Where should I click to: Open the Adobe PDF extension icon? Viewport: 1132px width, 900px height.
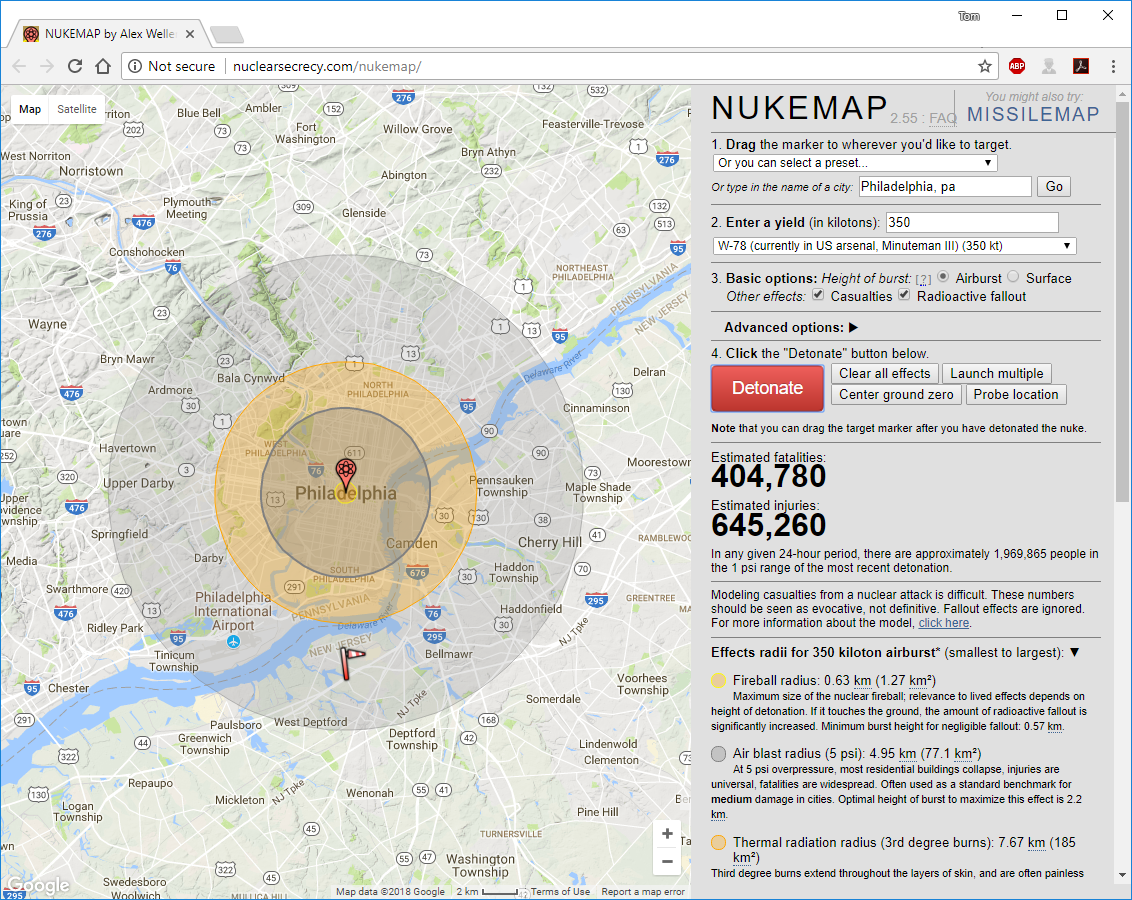pos(1081,66)
